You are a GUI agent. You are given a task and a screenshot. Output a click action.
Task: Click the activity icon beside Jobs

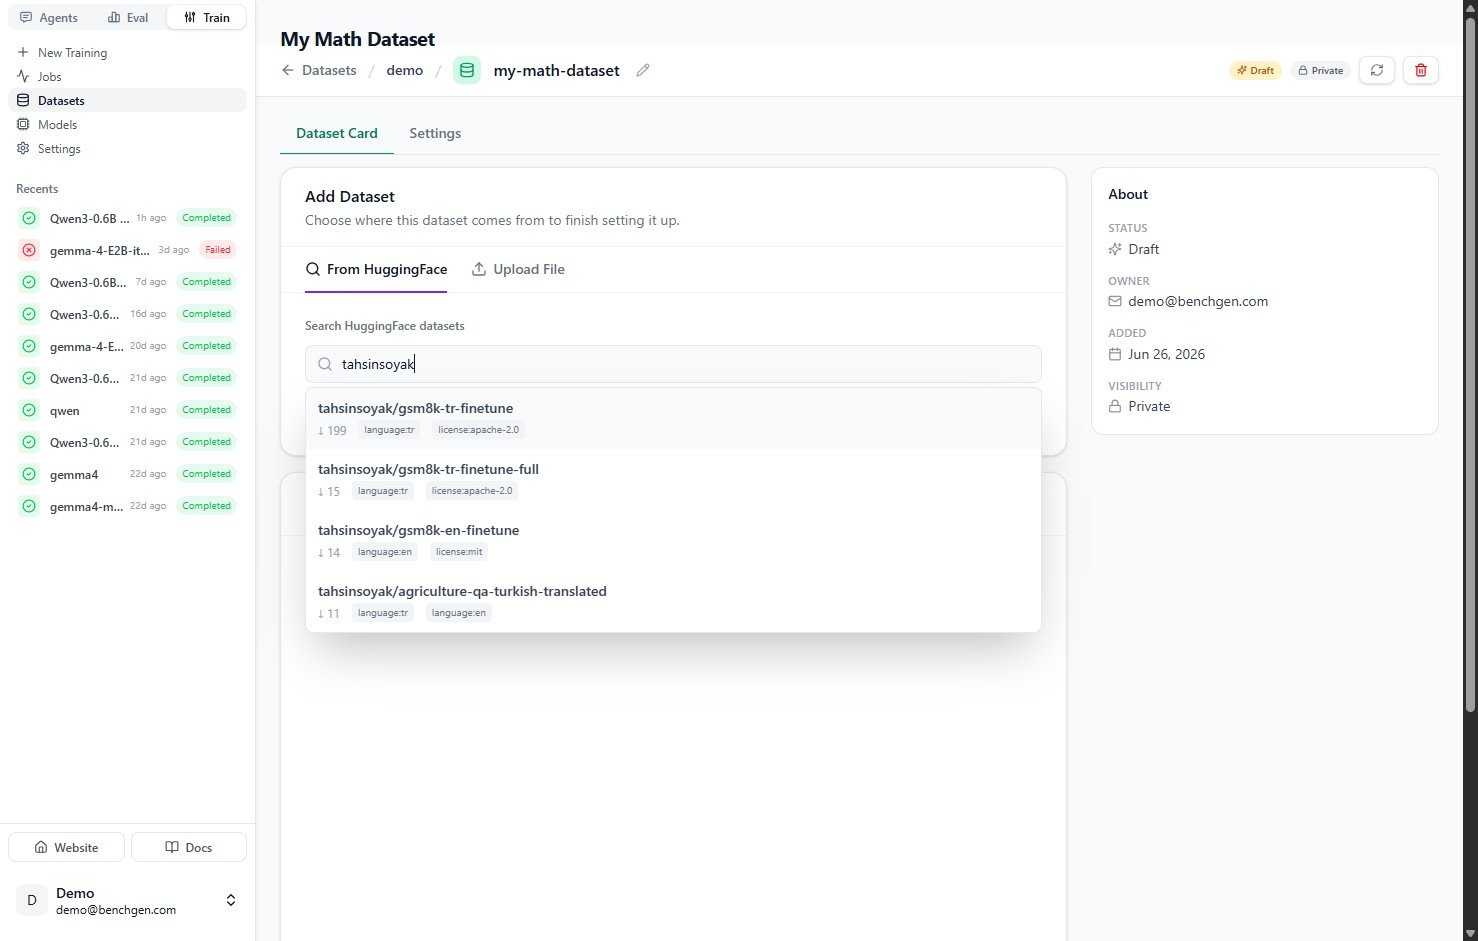23,76
